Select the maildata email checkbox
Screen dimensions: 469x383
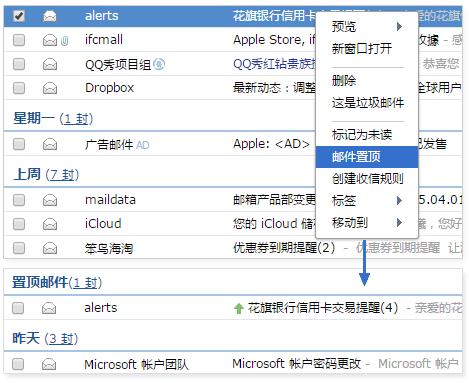click(x=19, y=200)
